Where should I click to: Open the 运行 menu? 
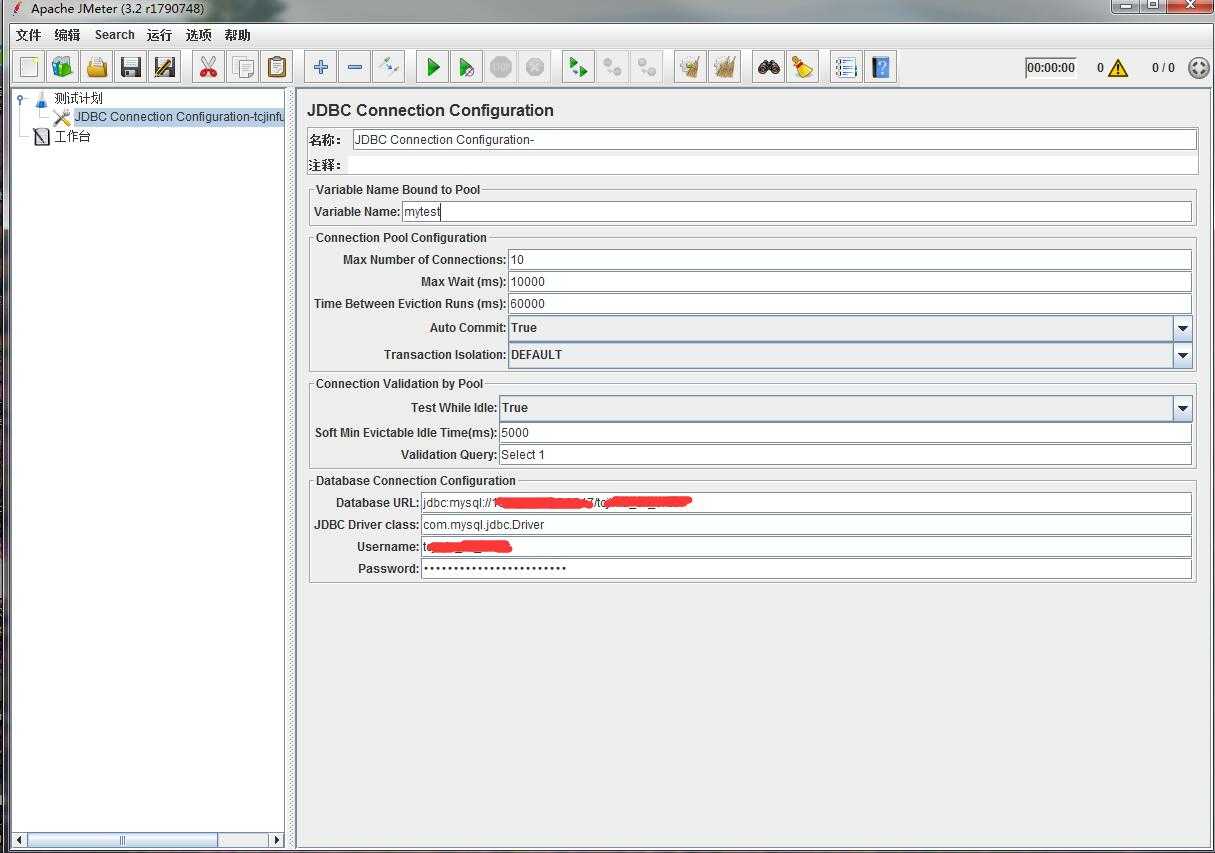click(159, 35)
